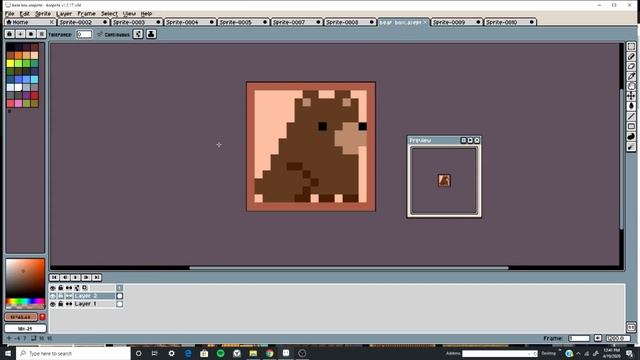Toggle continuous cels for Layer 2
Screen dimensions: 640x360
pos(69,296)
